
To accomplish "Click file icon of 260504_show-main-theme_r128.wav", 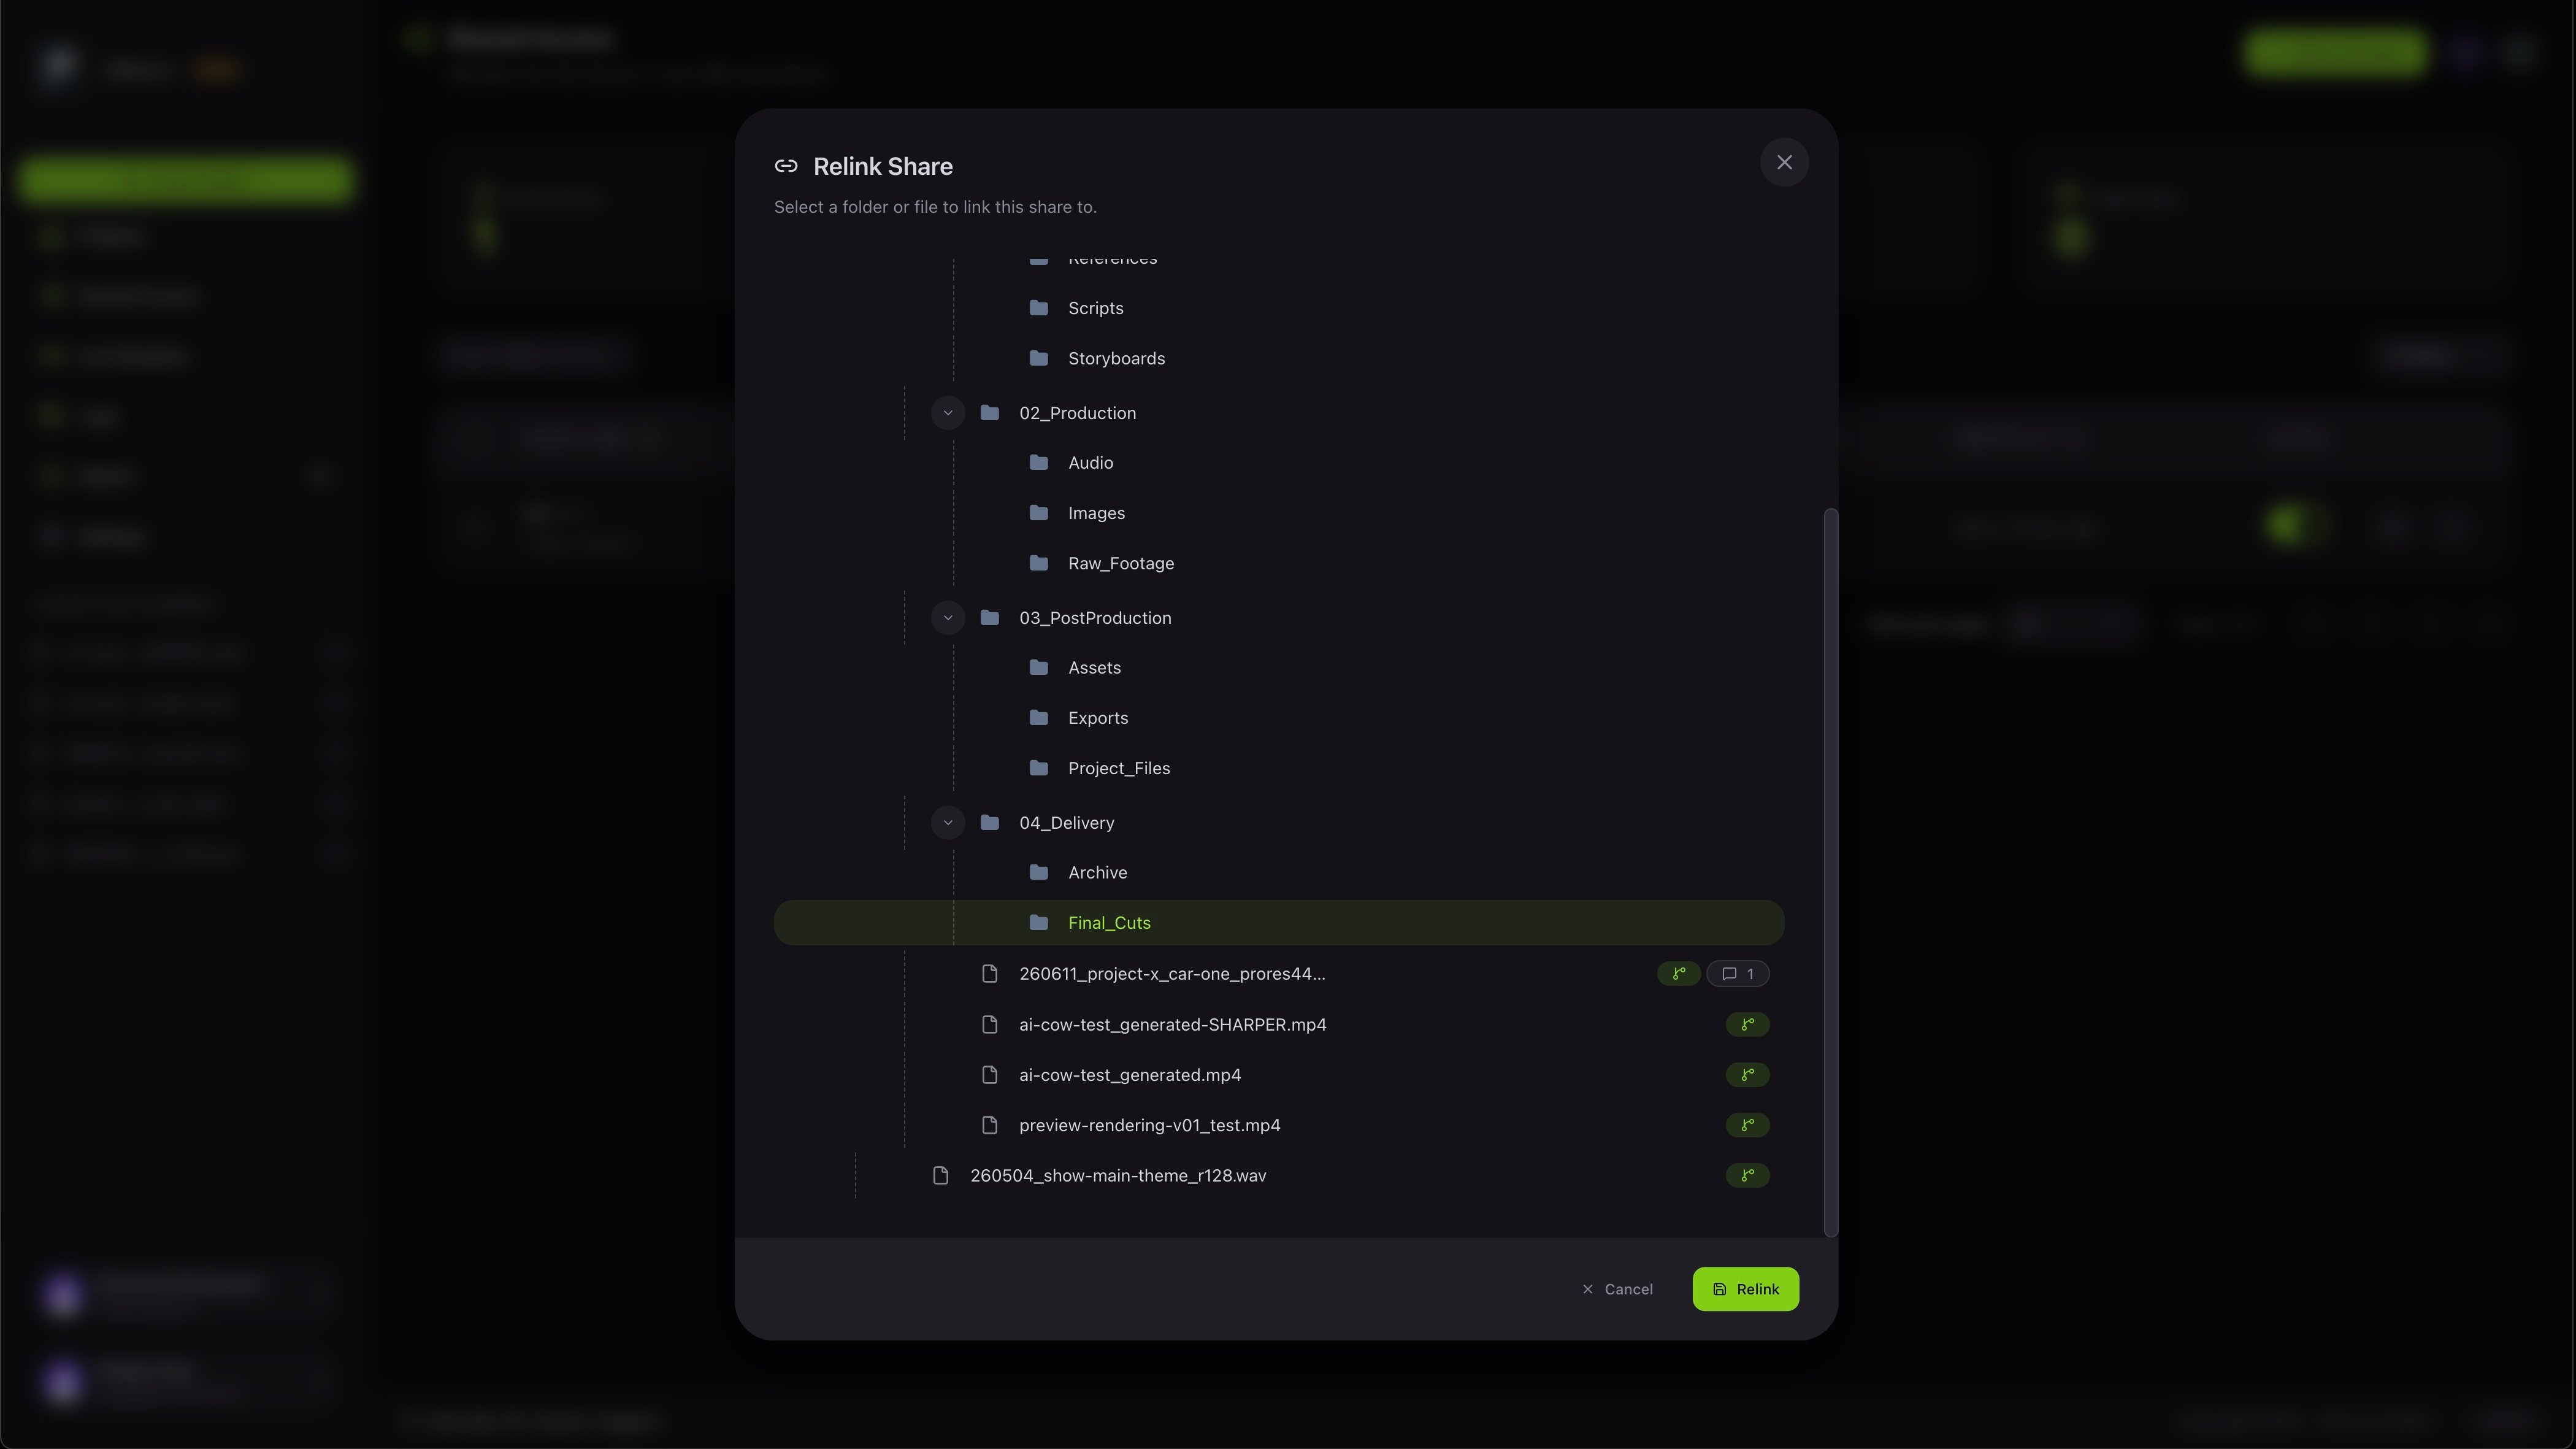I will click(x=941, y=1176).
